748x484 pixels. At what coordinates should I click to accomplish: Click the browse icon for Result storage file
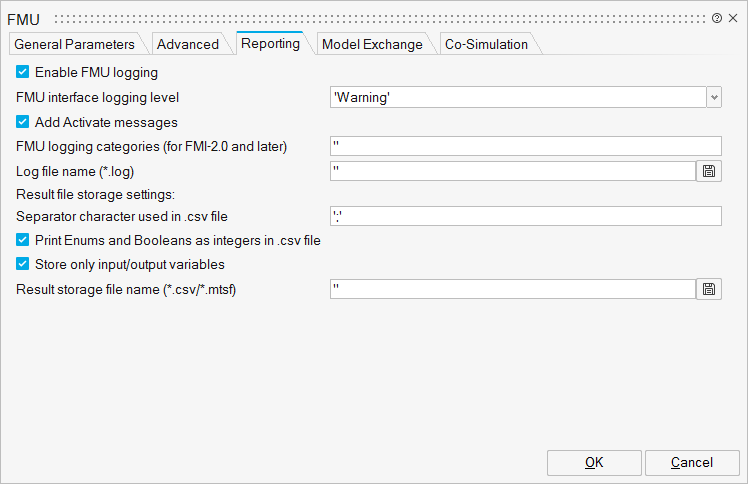709,289
